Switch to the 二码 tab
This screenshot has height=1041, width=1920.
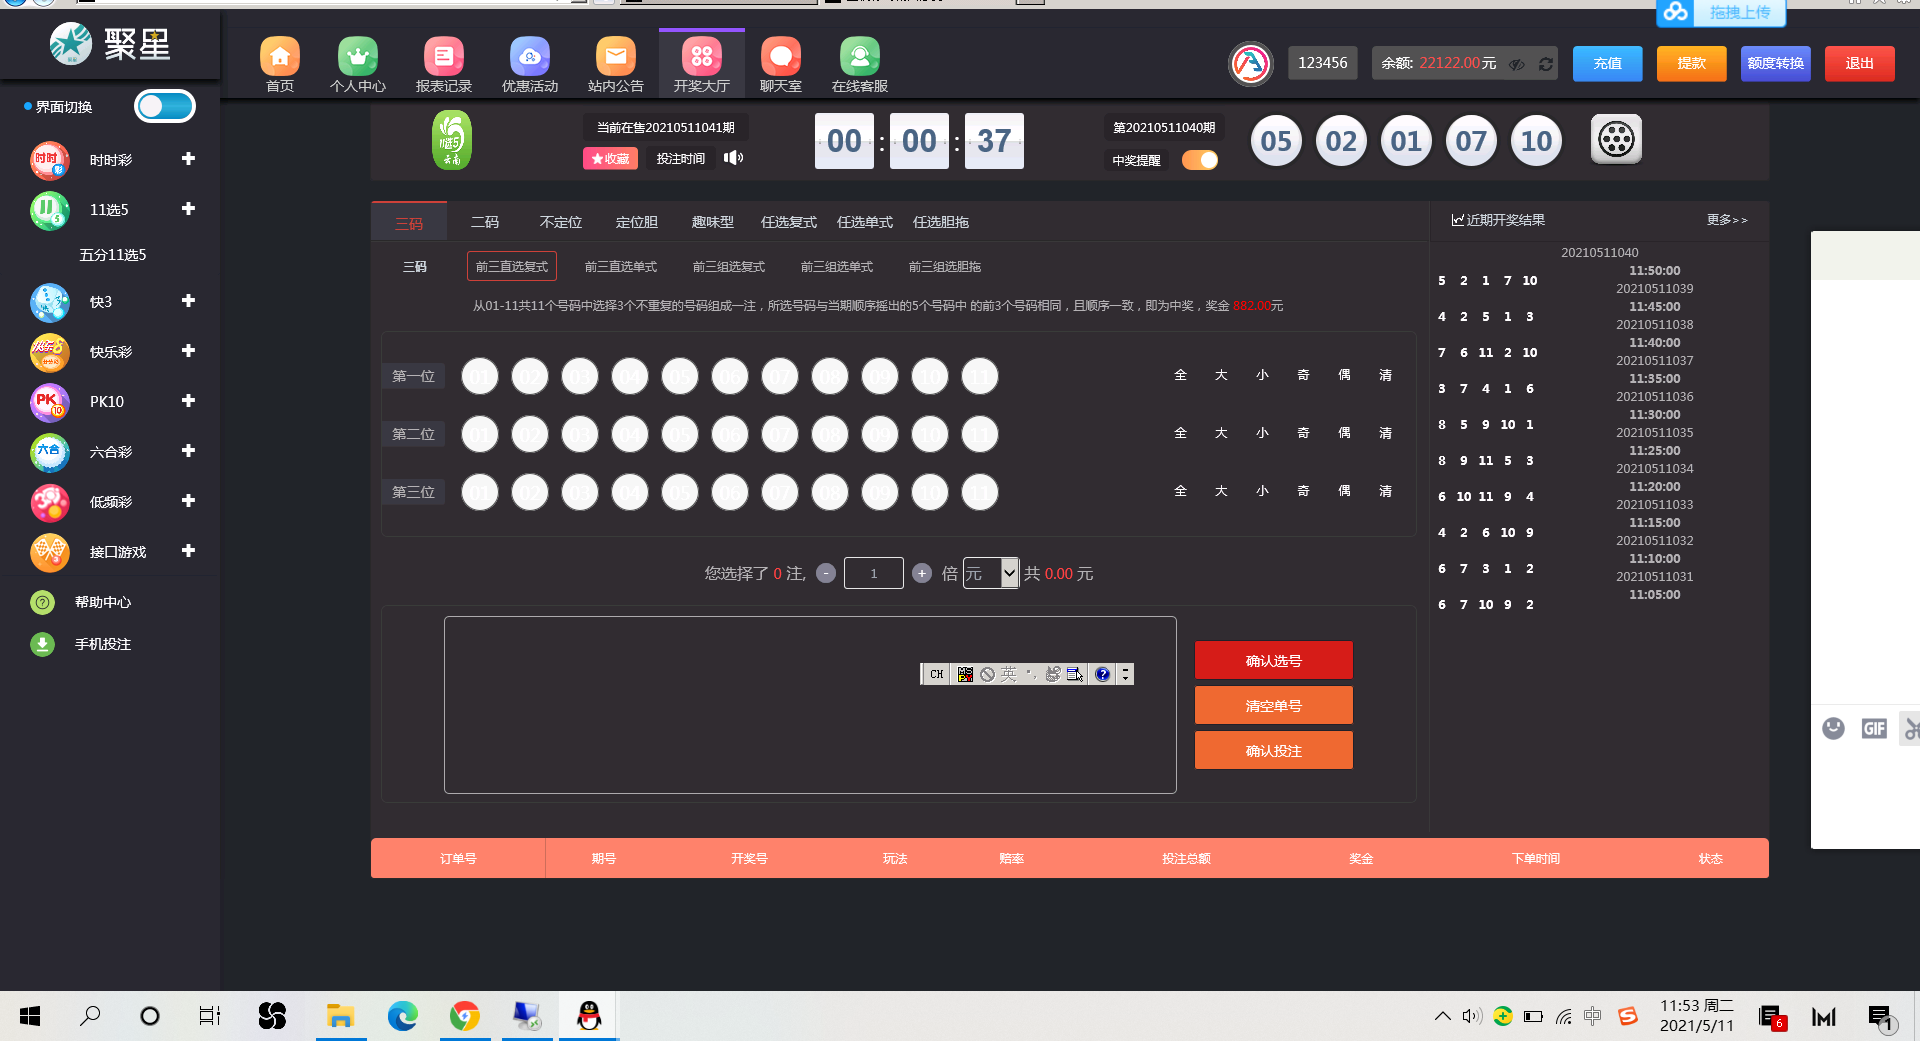tap(485, 222)
